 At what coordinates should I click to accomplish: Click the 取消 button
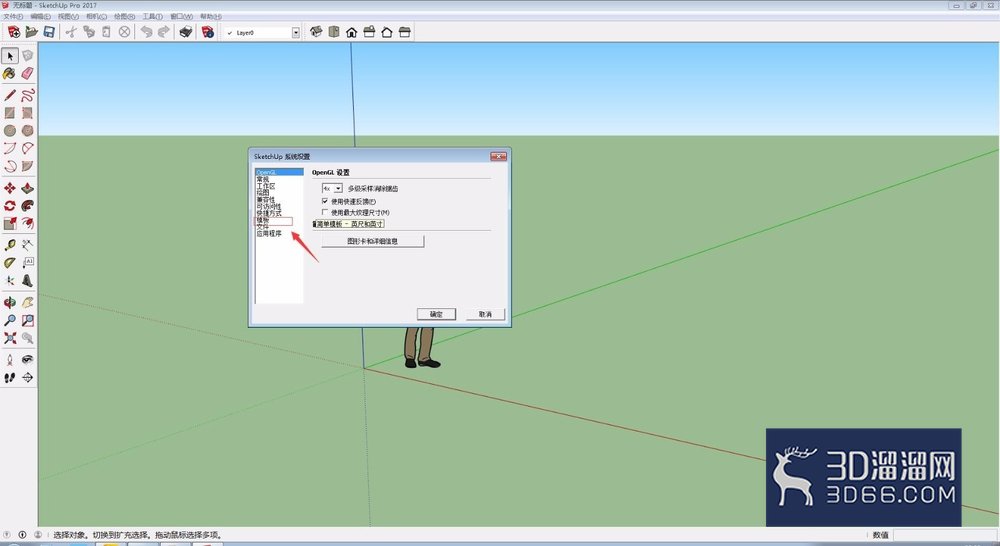(x=485, y=314)
